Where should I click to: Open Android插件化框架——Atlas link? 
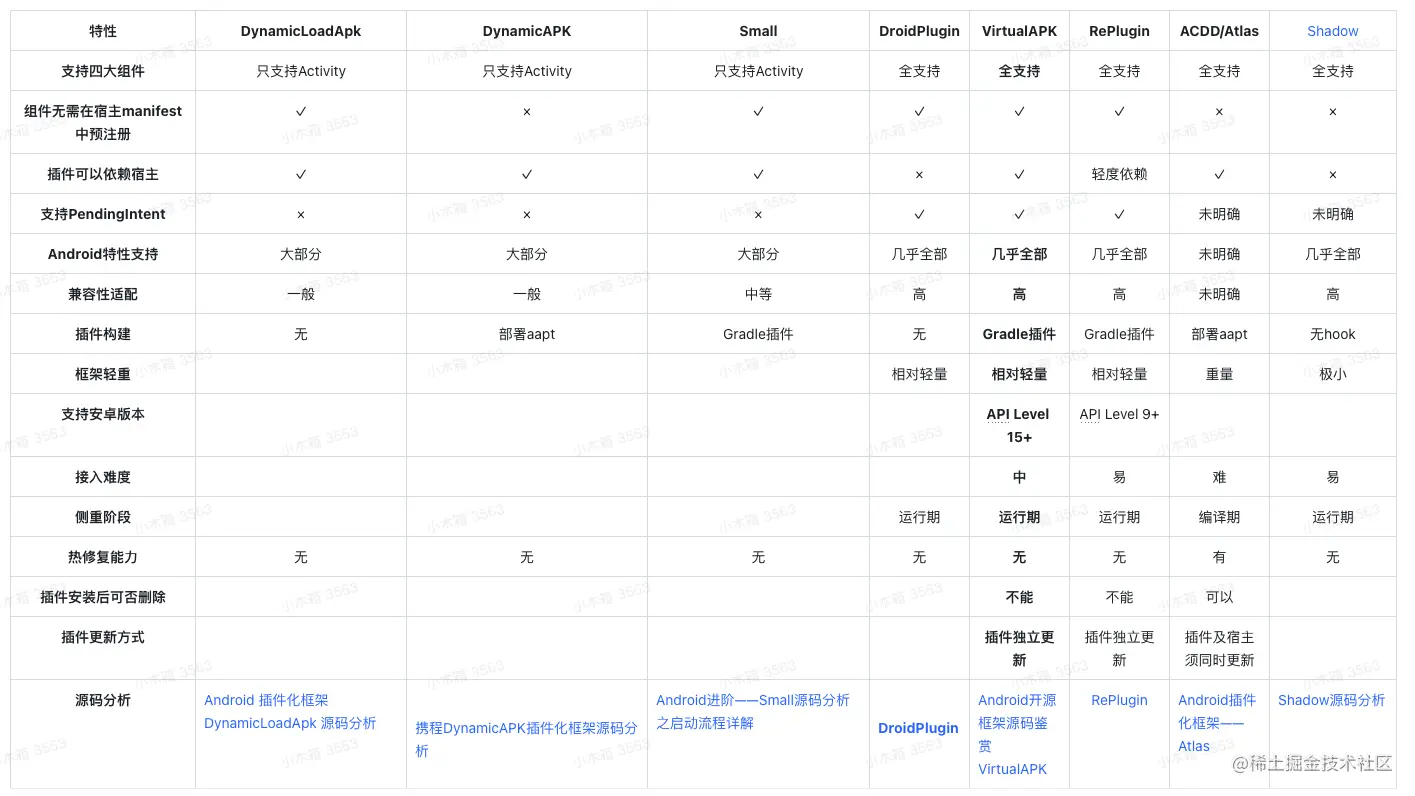click(x=1217, y=723)
